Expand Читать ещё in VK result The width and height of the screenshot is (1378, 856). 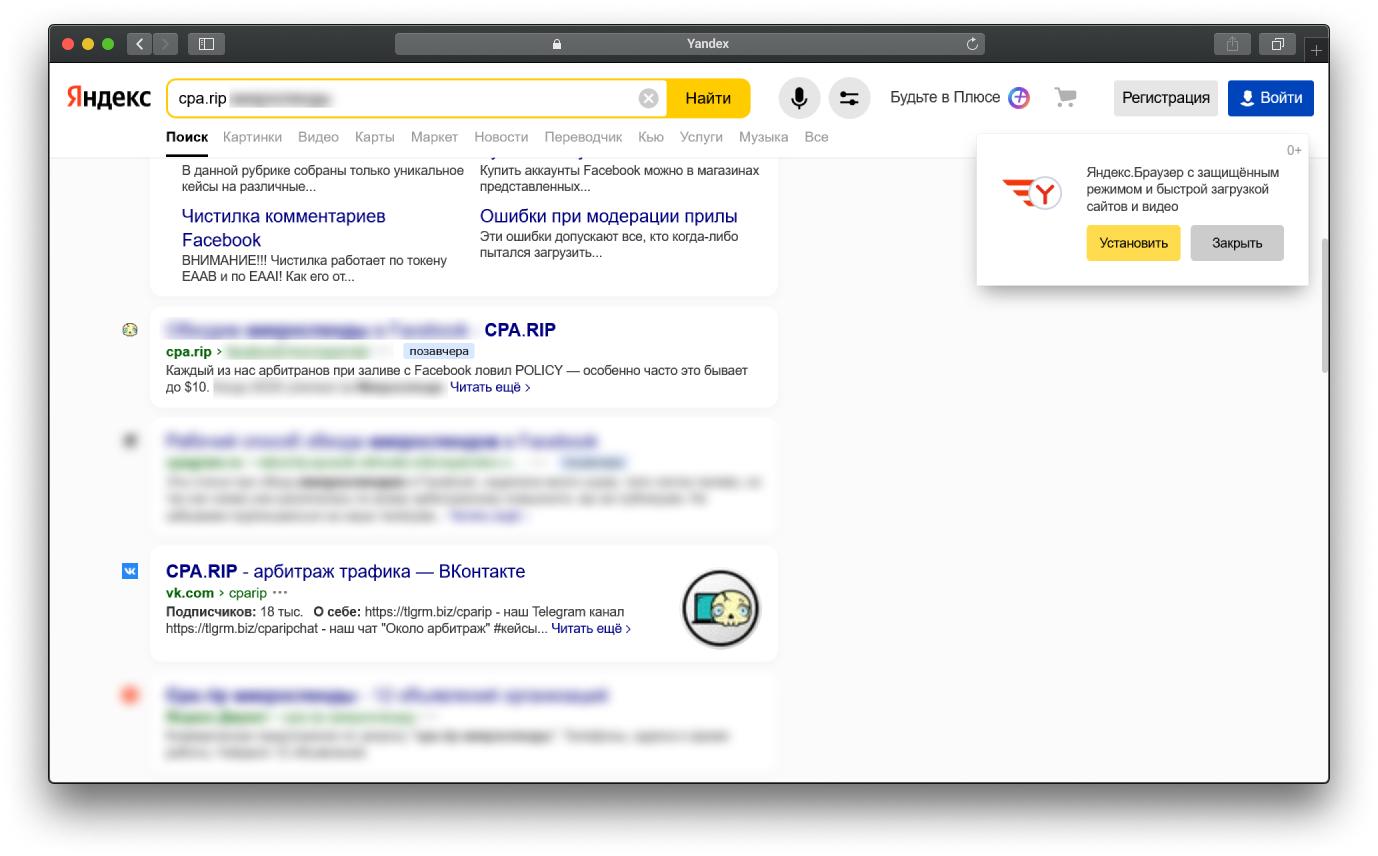pos(591,629)
